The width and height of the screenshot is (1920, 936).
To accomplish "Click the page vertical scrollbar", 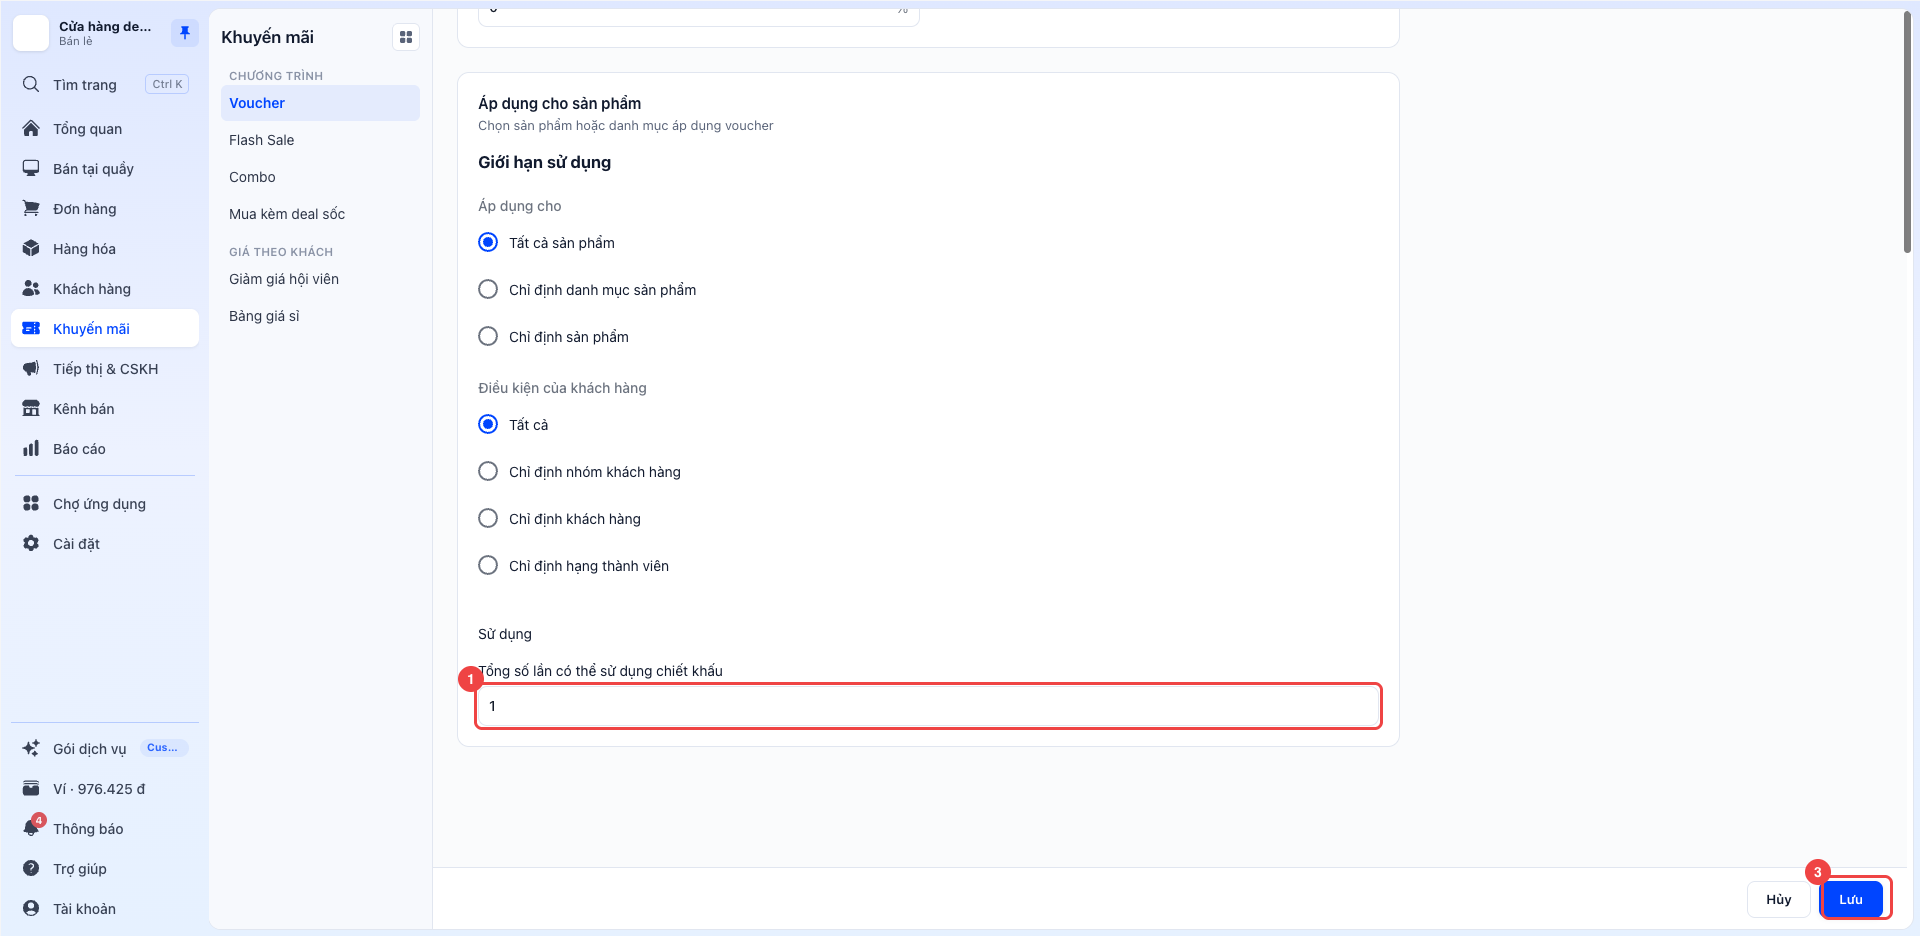I will point(1908,131).
